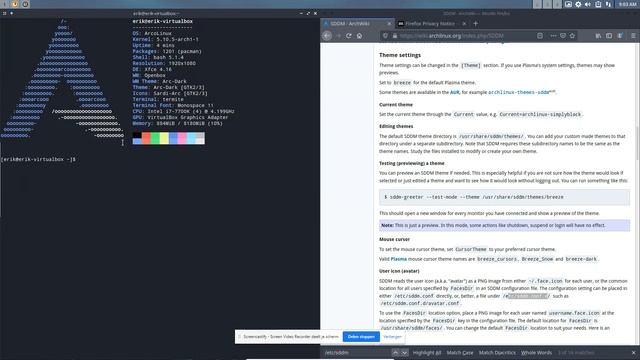Reload the SDDM ArchWiki page
Screen dimensions: 640x360
349,36
